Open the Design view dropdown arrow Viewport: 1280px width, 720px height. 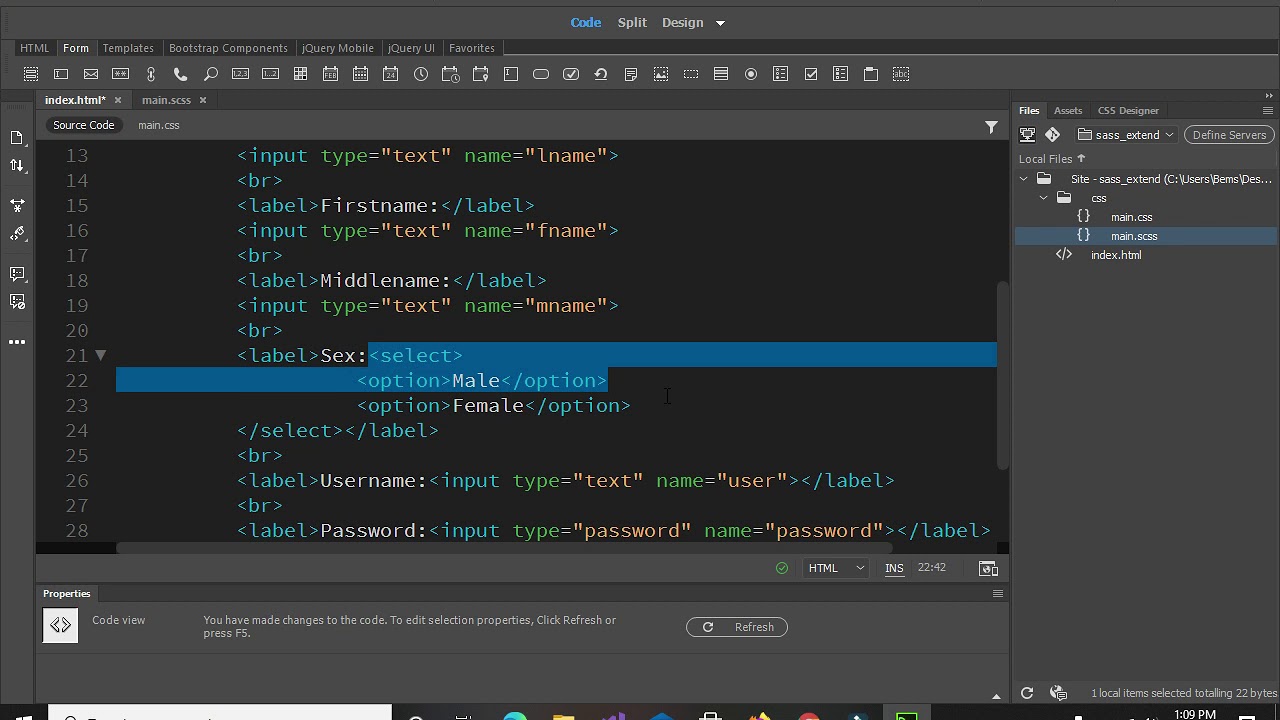720,23
